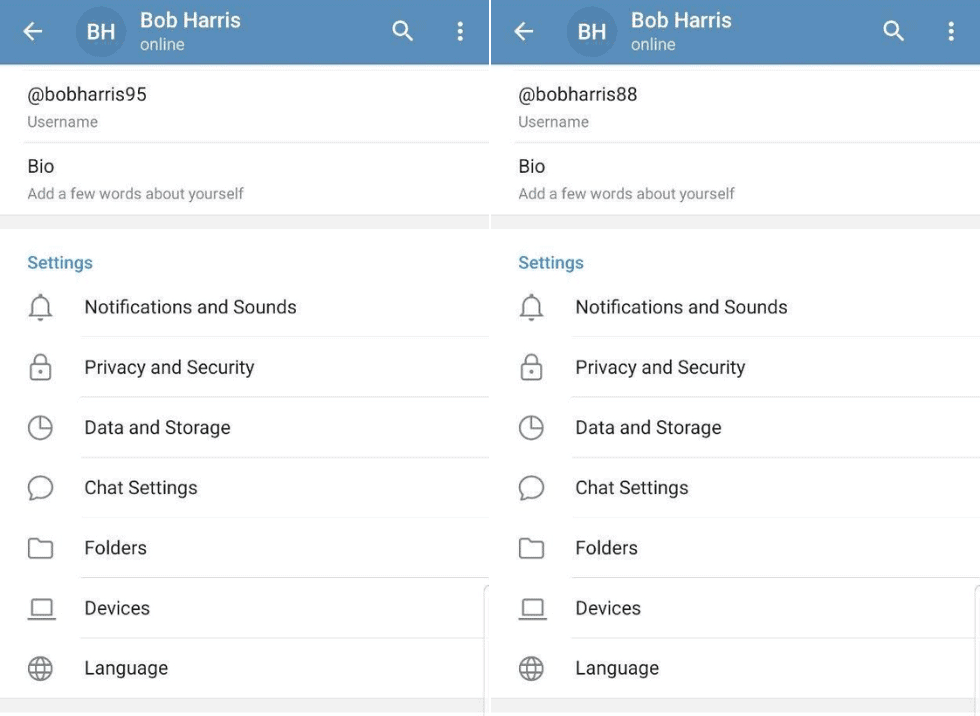The height and width of the screenshot is (716, 980).
Task: Open Privacy and Security settings
Action: point(169,367)
